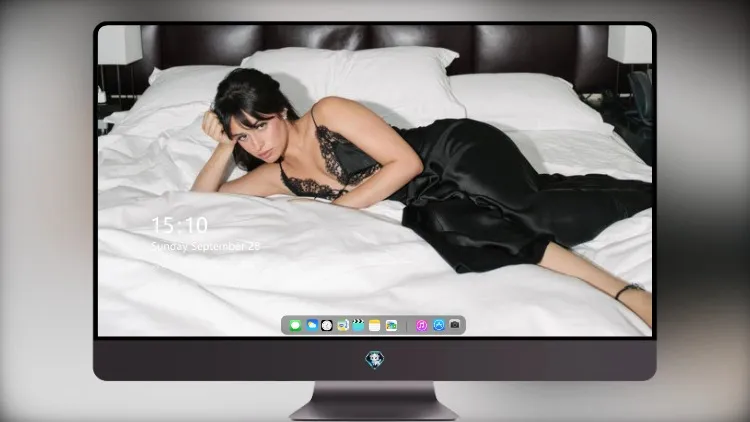Open the clapperboard video app in dock

358,325
